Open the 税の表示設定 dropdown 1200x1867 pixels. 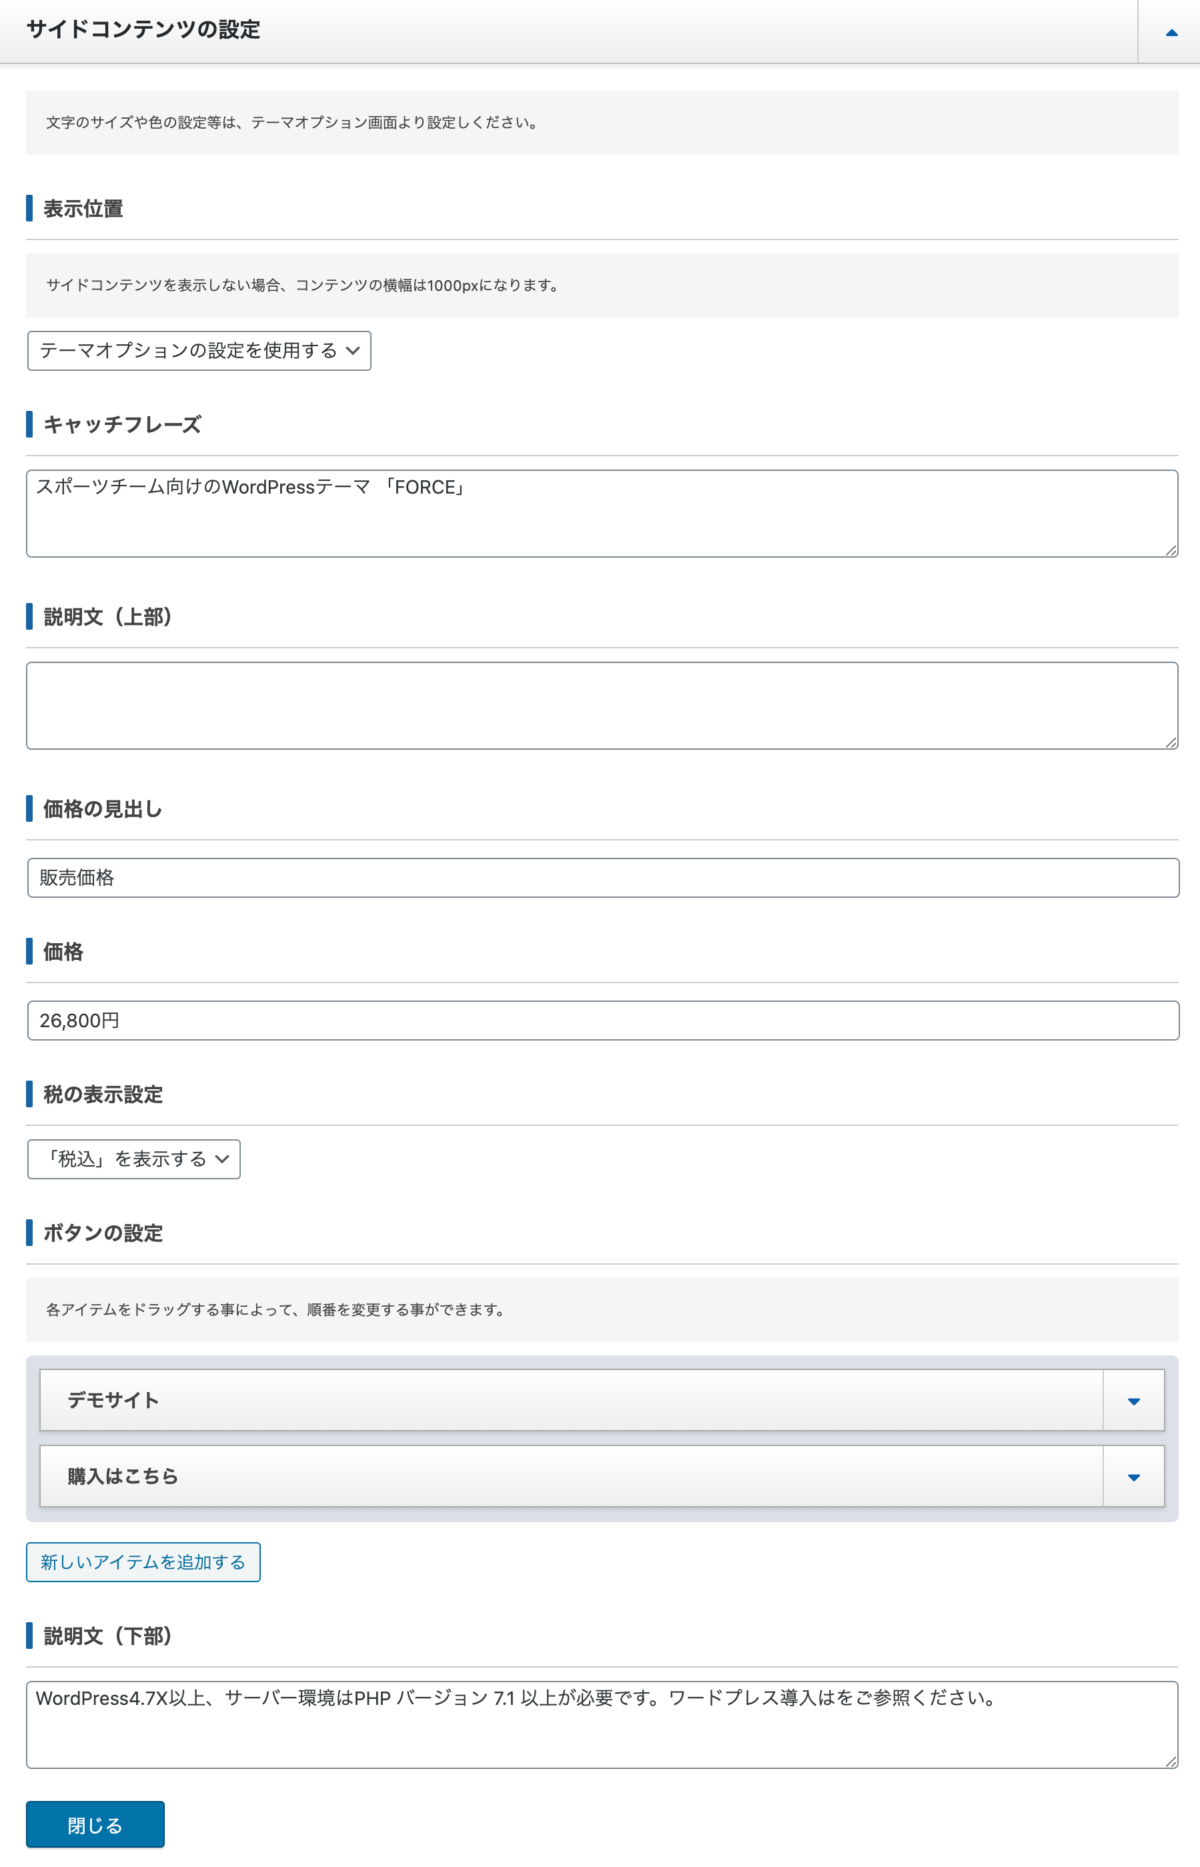tap(134, 1159)
